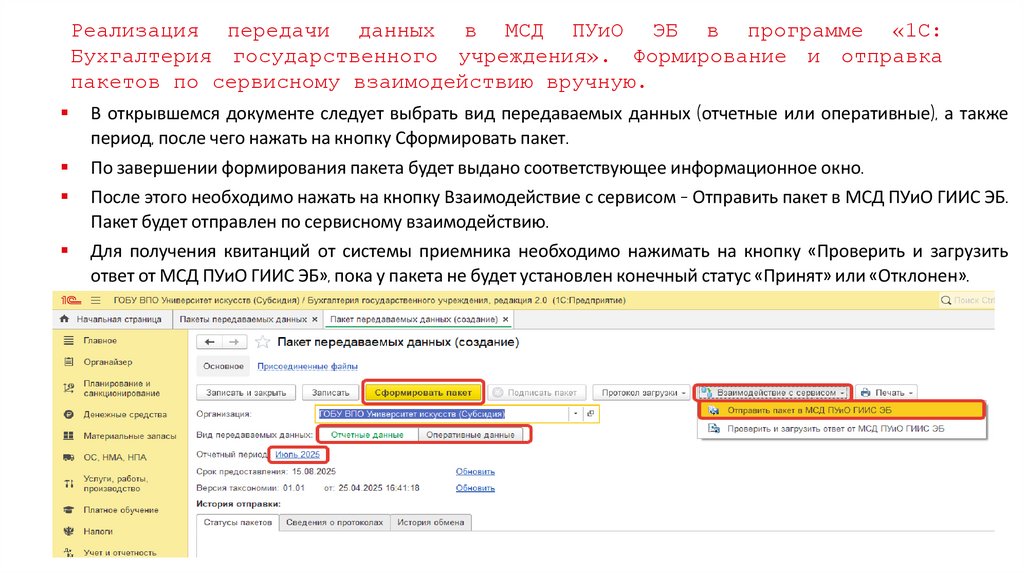1024x574 pixels.
Task: Close the Пакет передаваемых данных (создание) tab
Action: coord(505,319)
